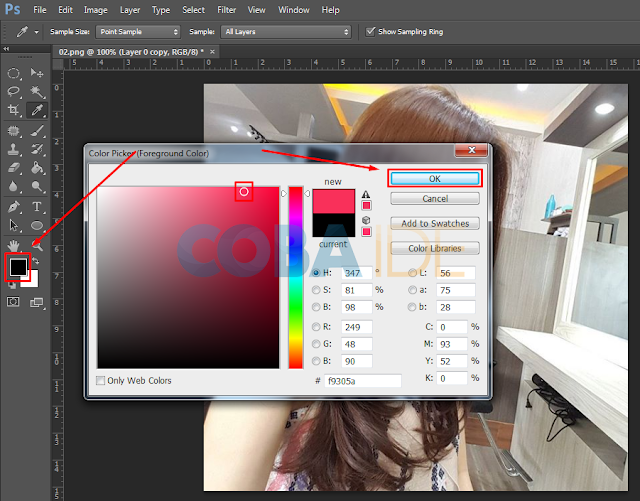The width and height of the screenshot is (640, 501).
Task: Open the Layer menu
Action: pos(130,10)
